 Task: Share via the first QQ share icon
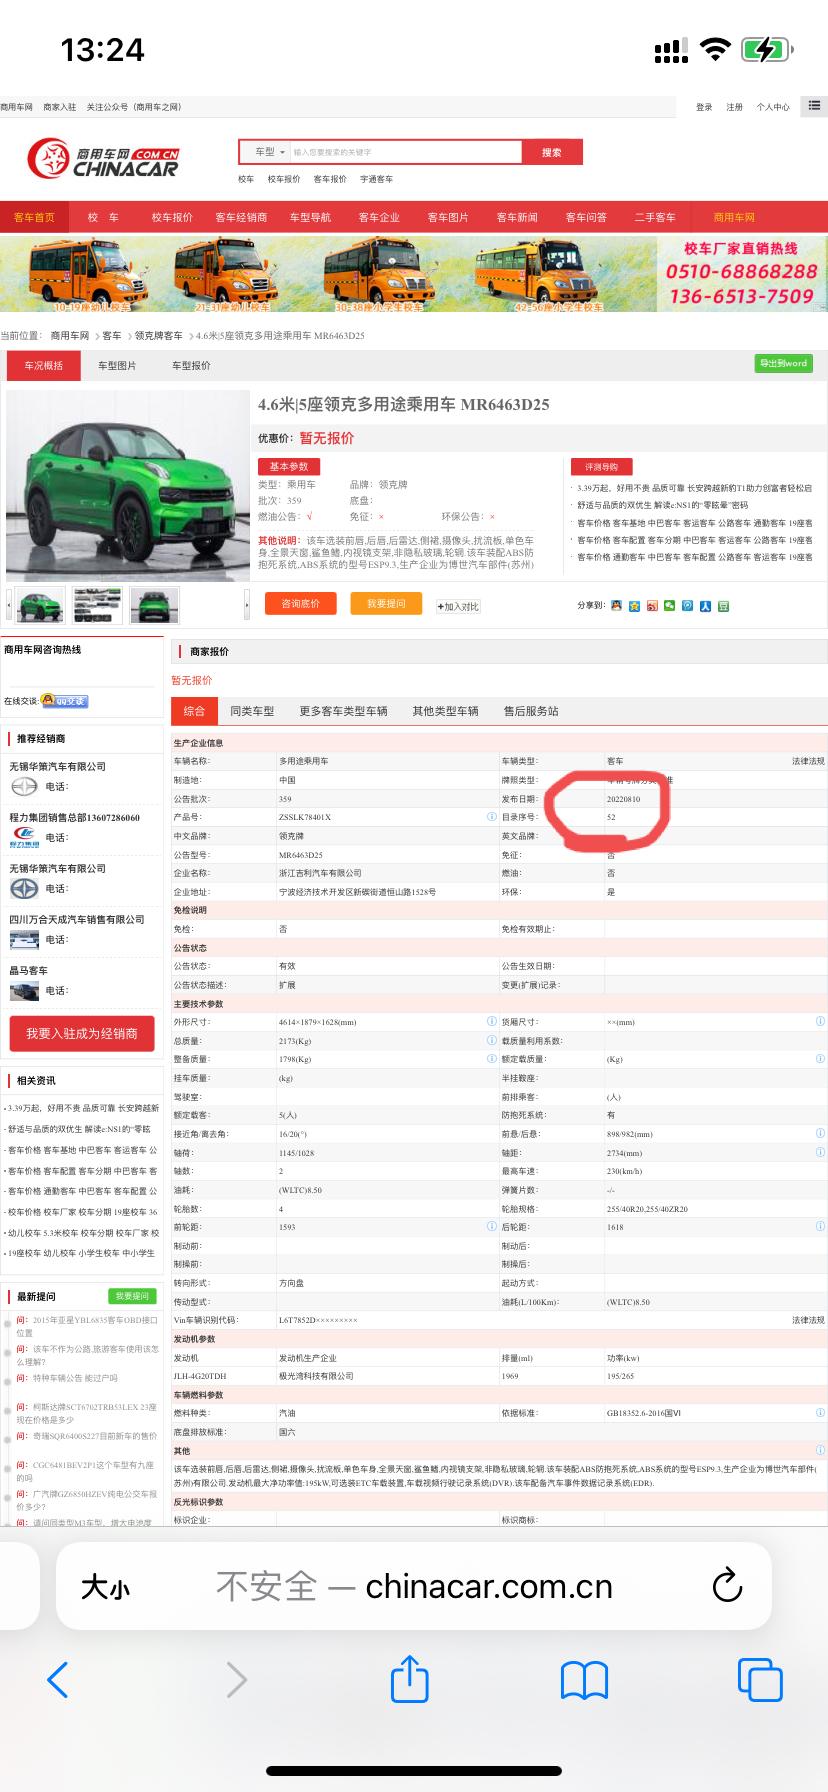616,606
